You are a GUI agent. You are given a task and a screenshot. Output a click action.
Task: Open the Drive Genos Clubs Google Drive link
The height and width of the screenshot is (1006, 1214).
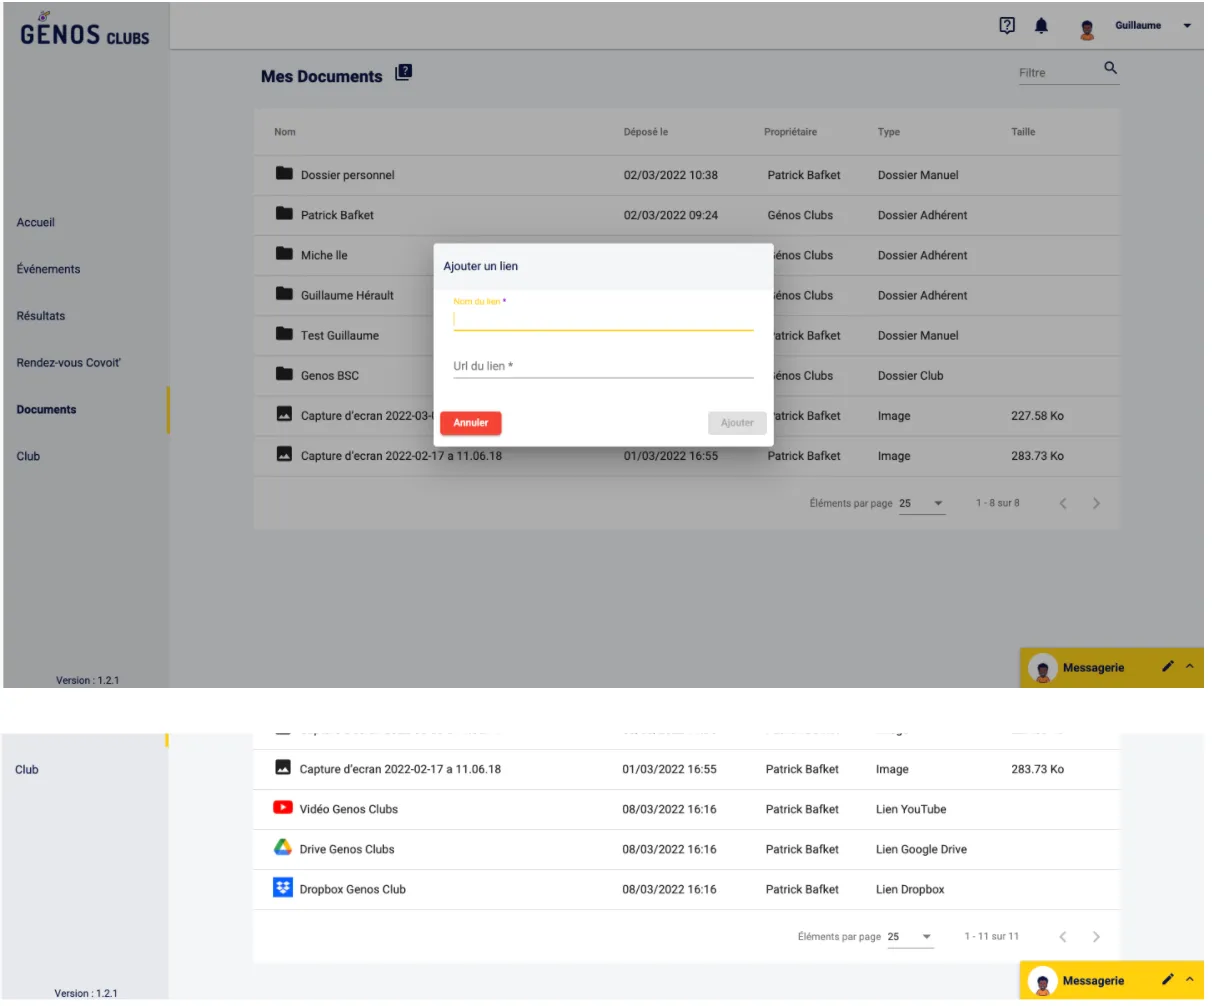point(346,849)
